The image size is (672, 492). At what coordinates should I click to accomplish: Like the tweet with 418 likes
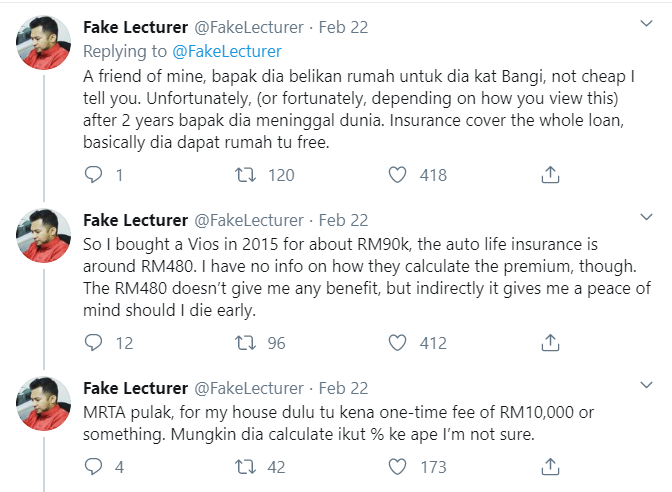coord(398,175)
